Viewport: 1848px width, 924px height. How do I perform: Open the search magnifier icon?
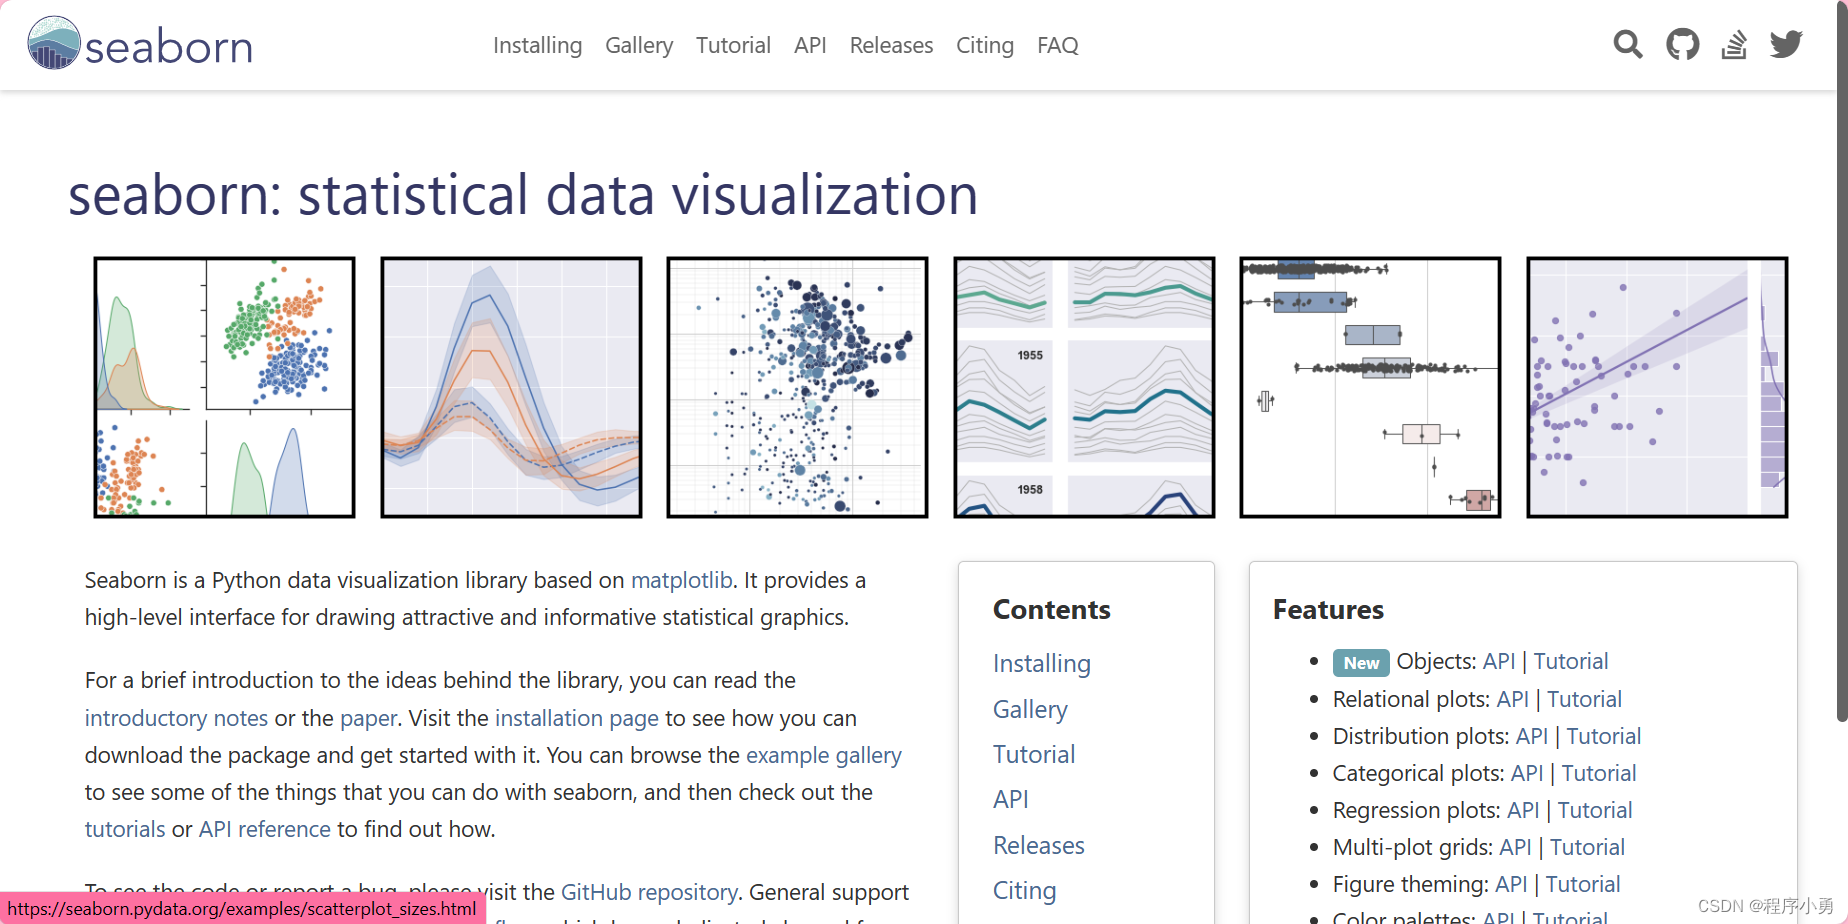pos(1628,44)
